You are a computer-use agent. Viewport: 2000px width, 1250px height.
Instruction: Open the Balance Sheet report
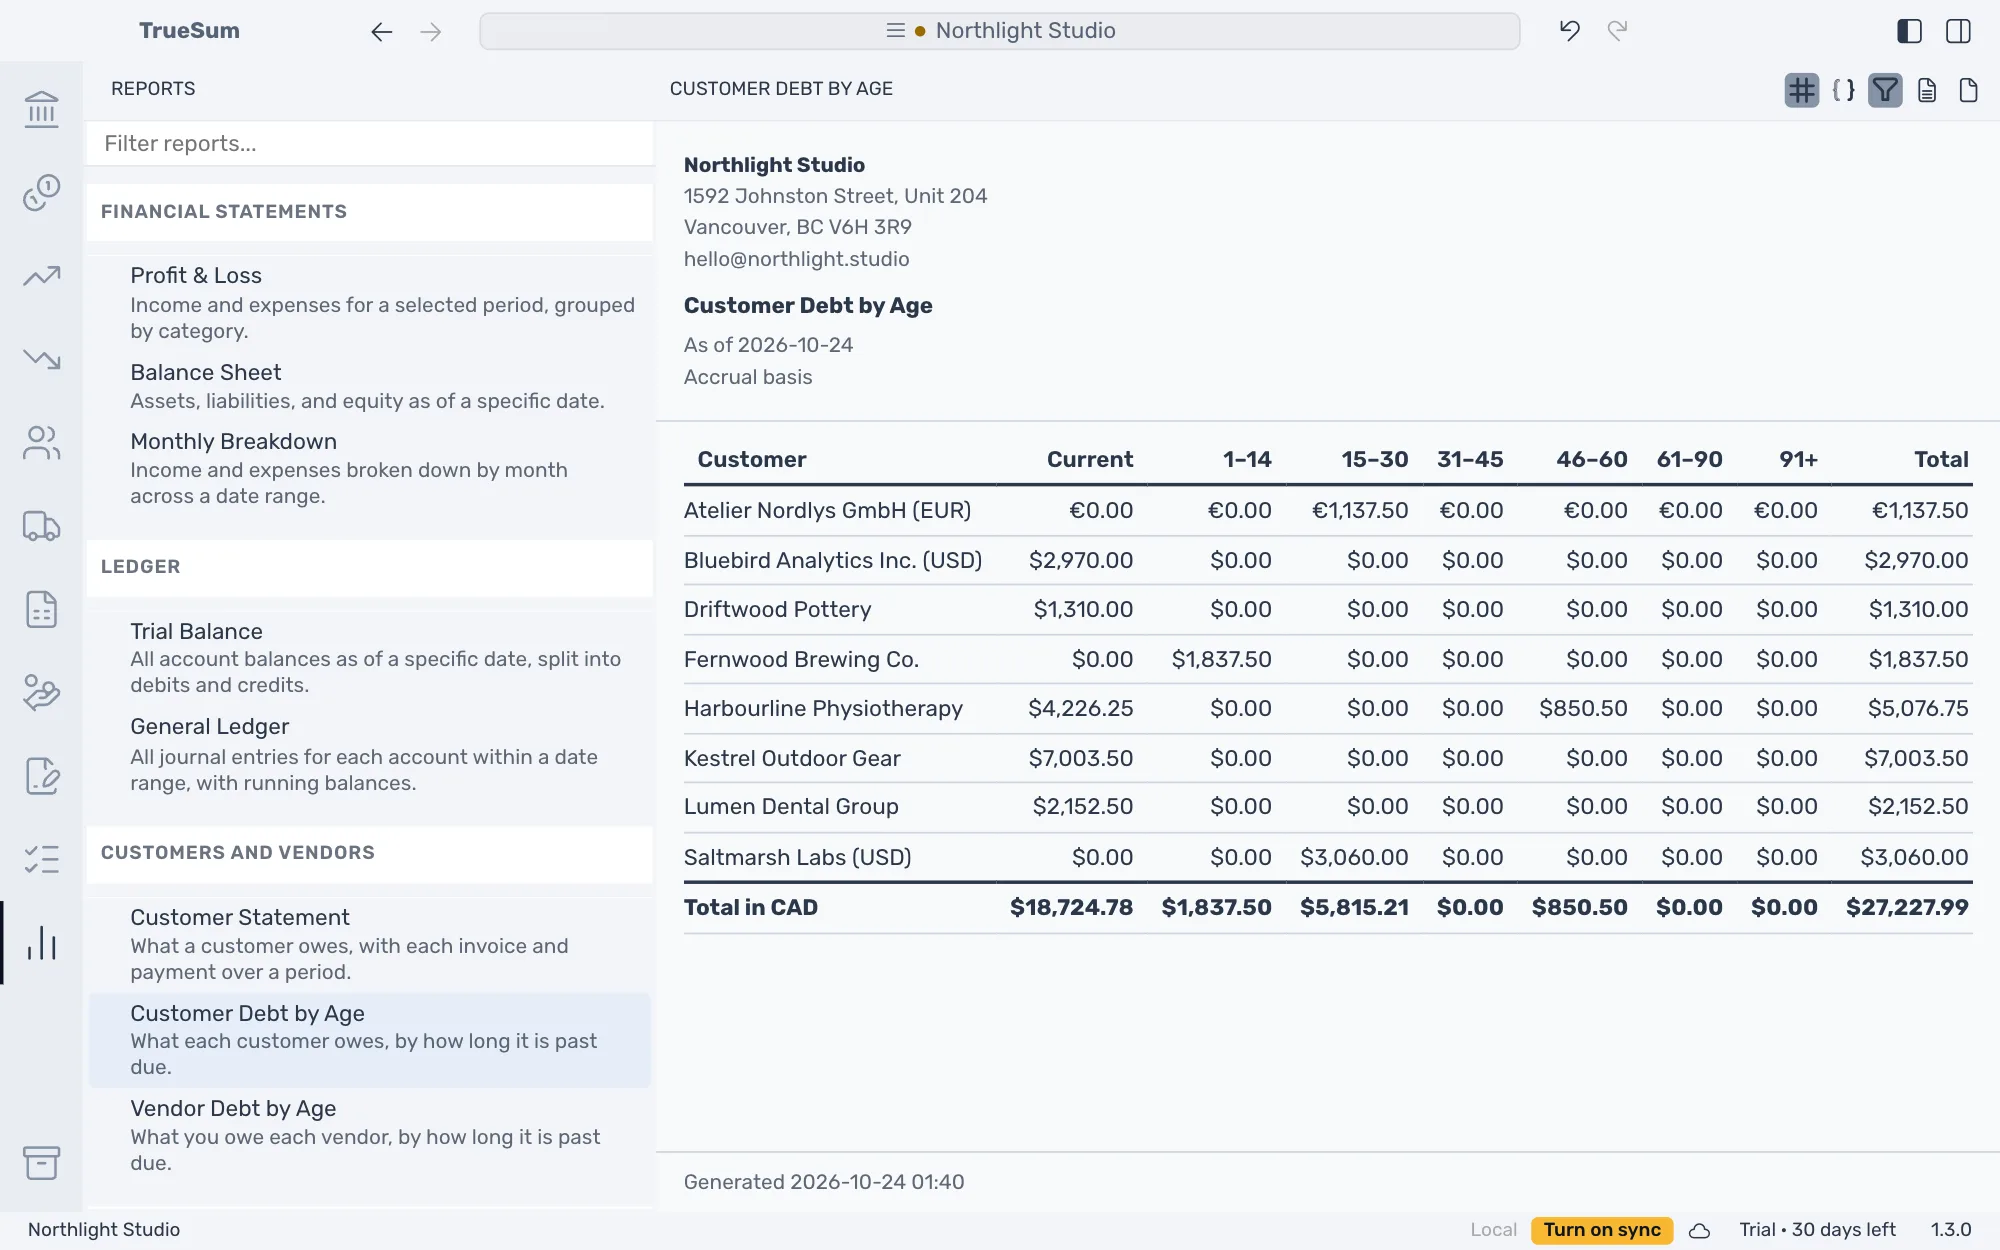(x=370, y=386)
